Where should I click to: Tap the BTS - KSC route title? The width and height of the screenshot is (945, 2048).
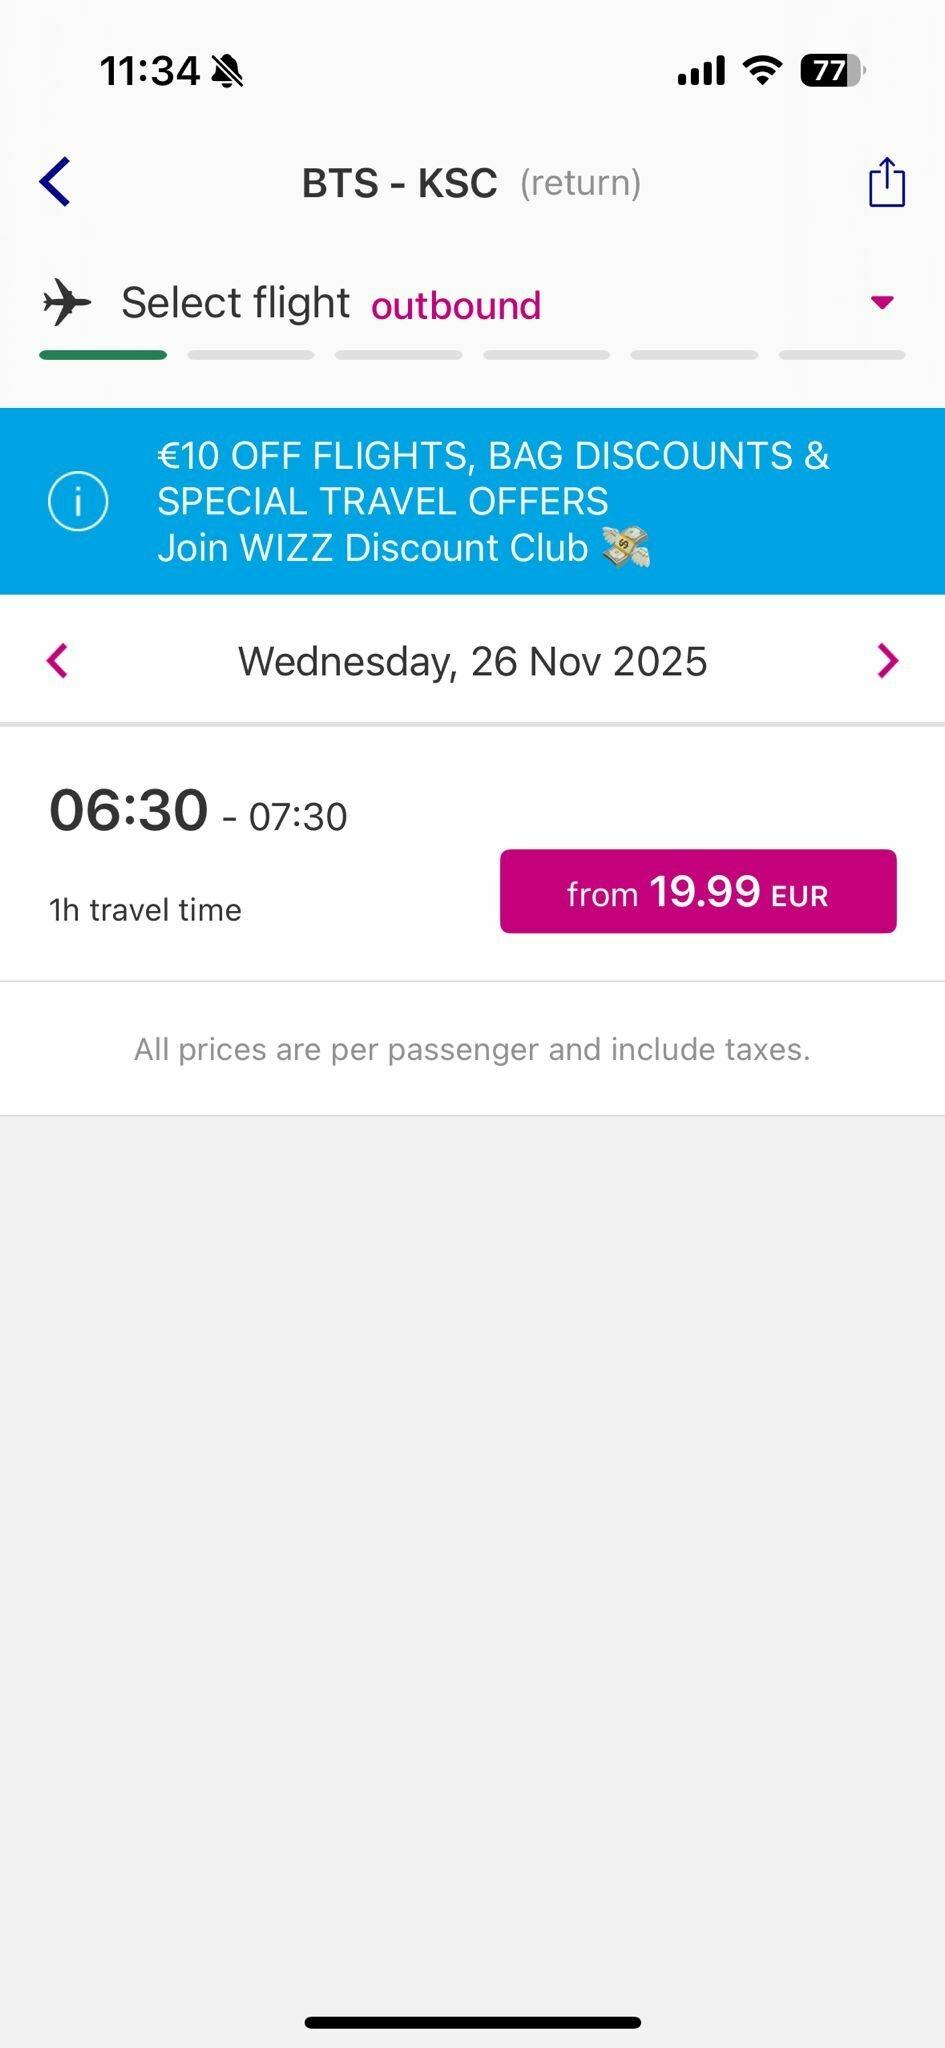click(399, 183)
